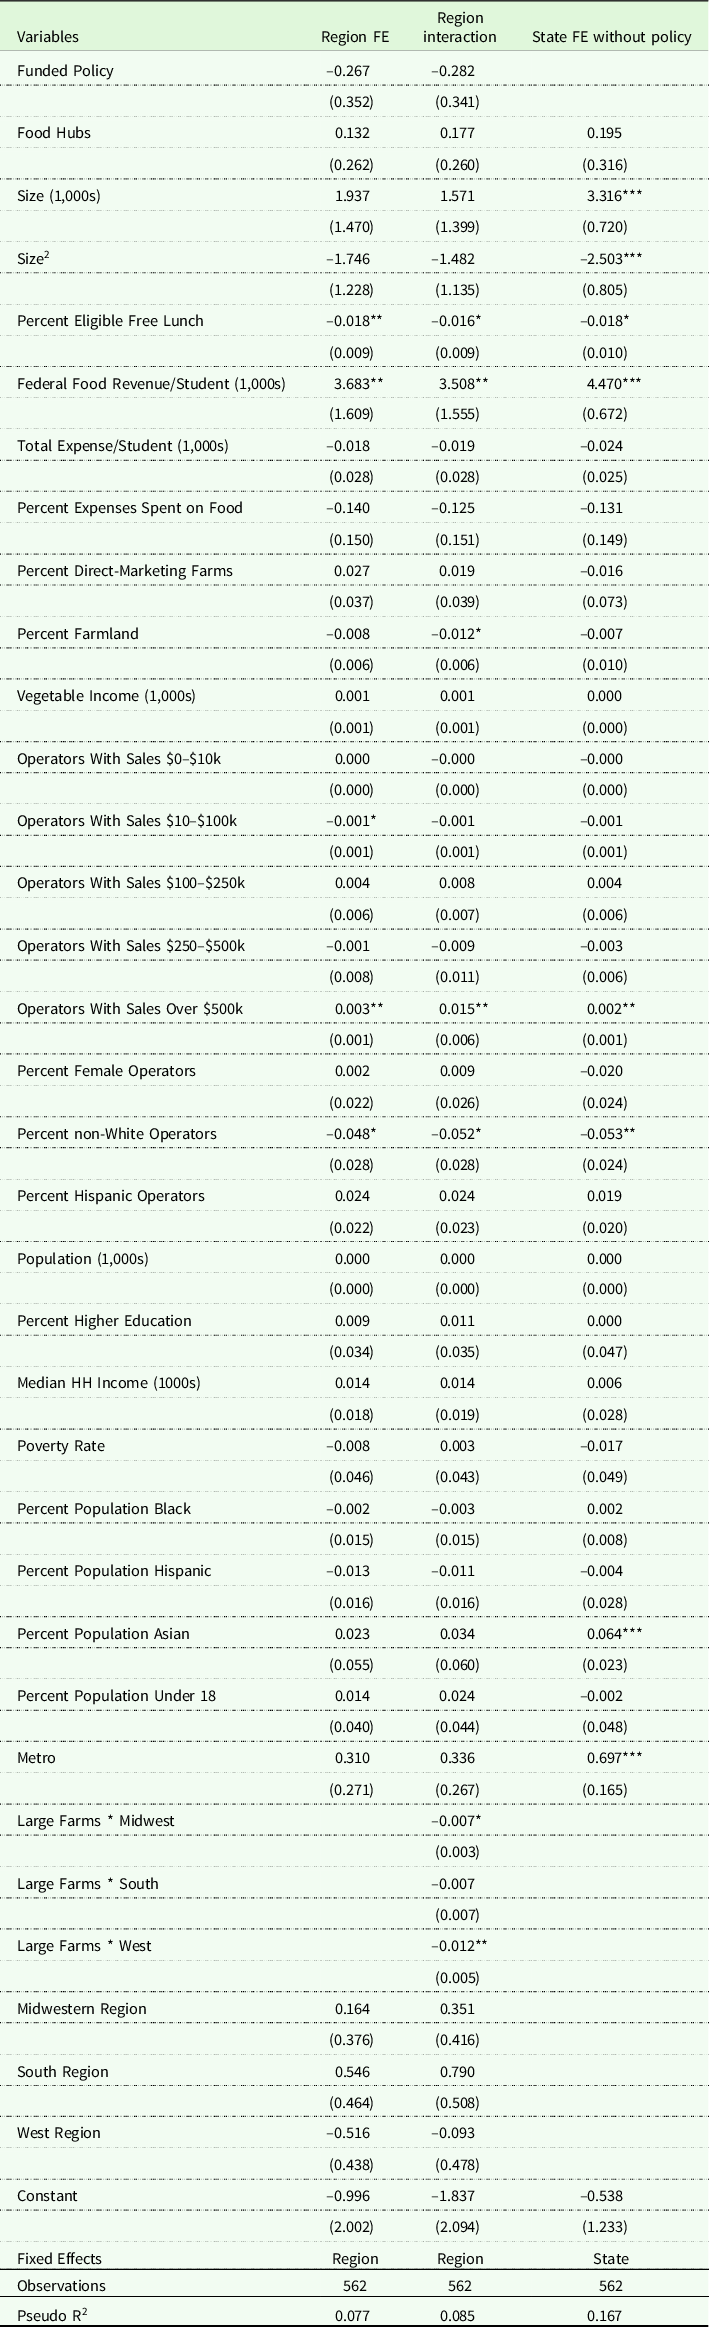Select the 'State' fixed effects cell

point(610,2259)
